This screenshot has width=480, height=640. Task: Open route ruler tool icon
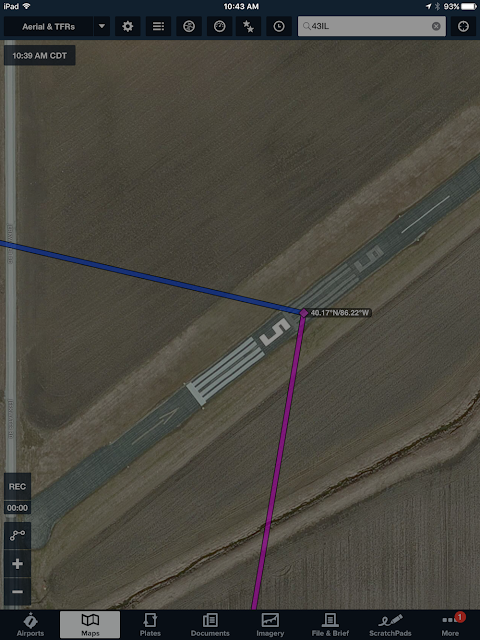(17, 535)
